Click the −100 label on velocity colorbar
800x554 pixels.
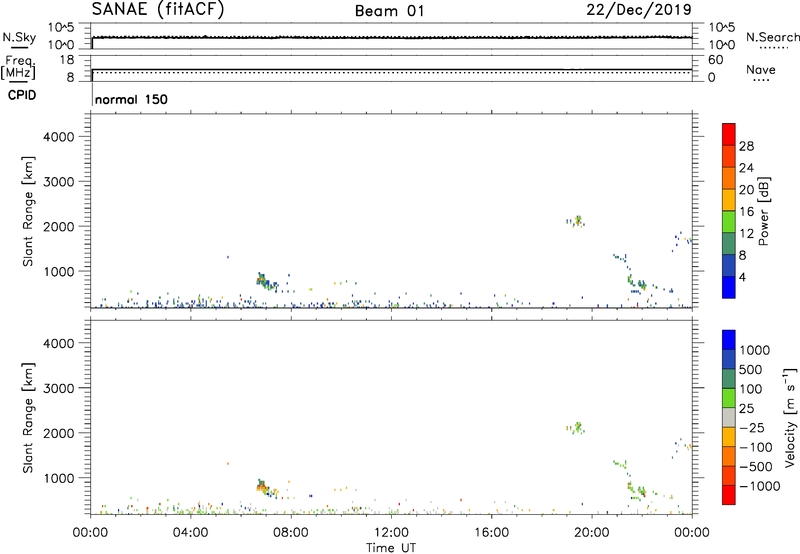(756, 447)
